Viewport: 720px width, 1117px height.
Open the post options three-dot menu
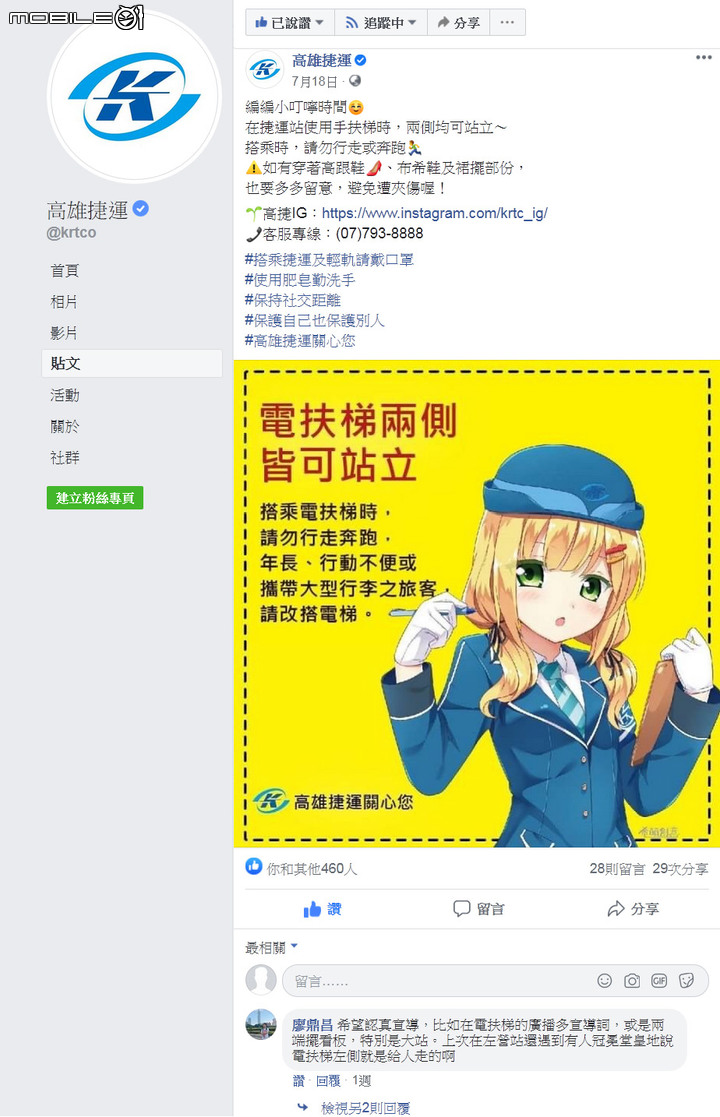[704, 58]
